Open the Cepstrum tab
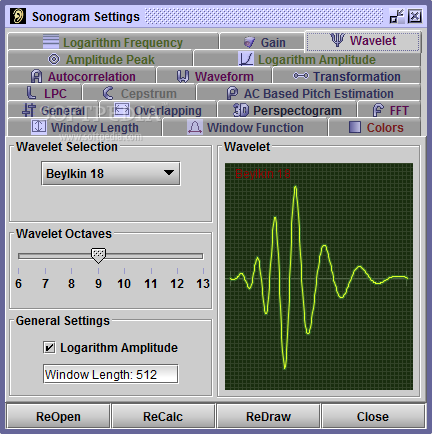Viewport: 432px width, 434px height. point(139,93)
